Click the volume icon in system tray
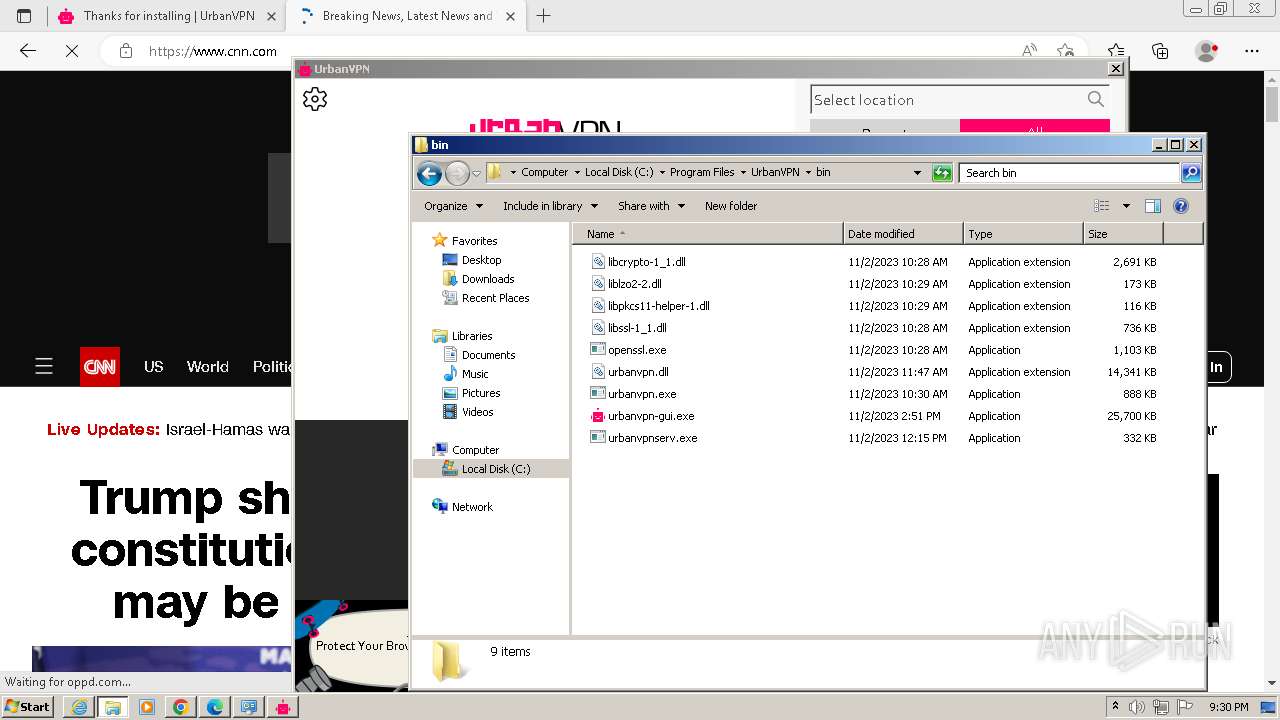 [1137, 707]
